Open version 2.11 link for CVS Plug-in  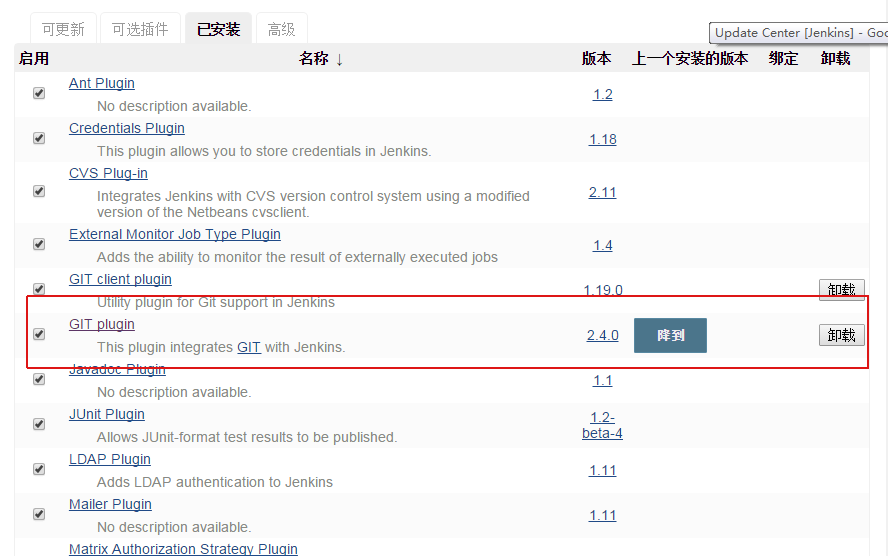point(603,193)
